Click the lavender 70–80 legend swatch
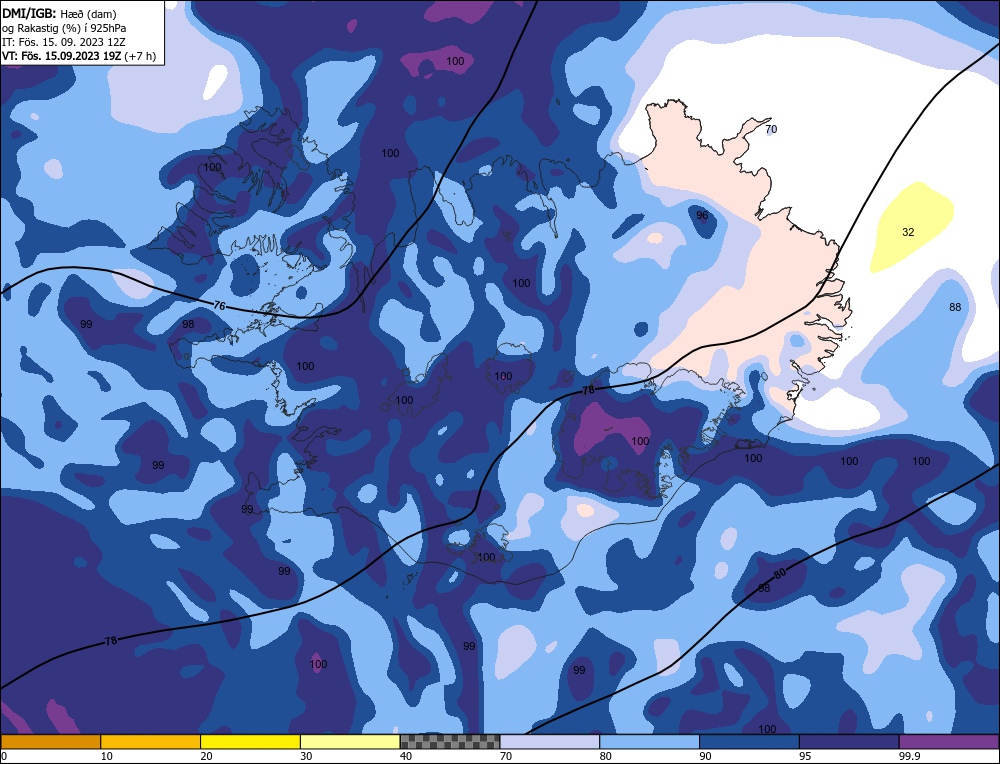 [x=550, y=742]
